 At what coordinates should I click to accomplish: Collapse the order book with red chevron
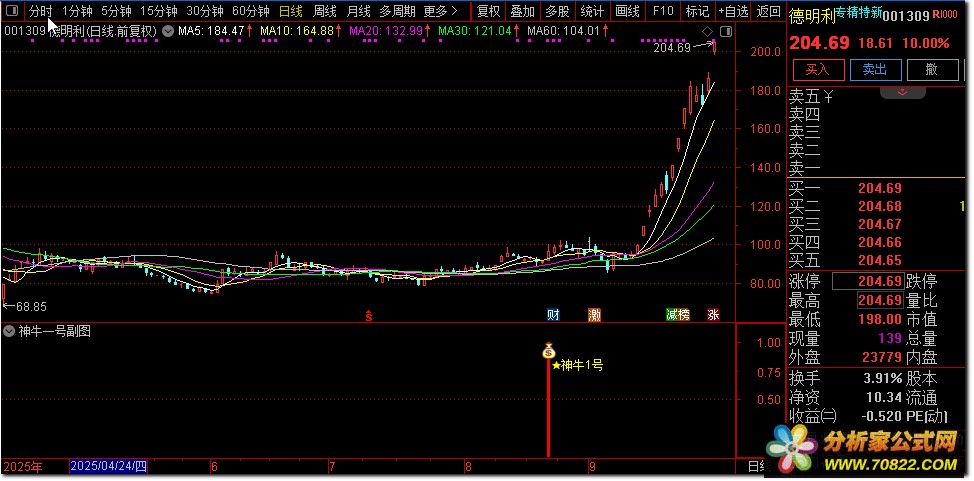coord(903,93)
